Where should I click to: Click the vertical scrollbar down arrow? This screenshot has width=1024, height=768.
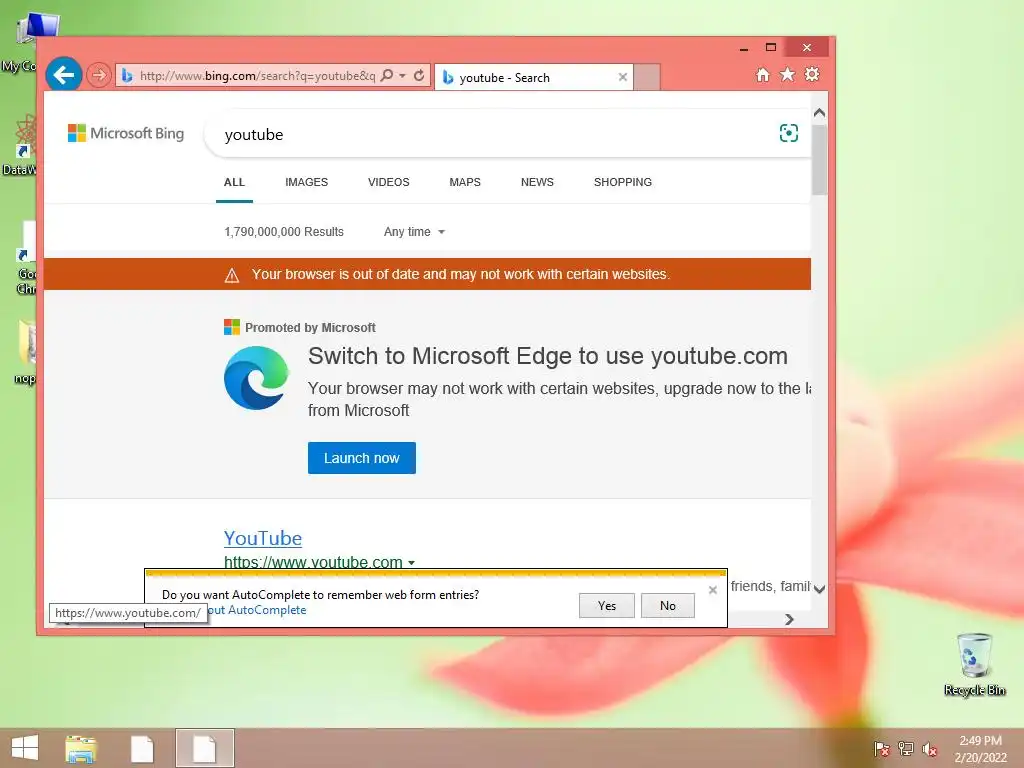coord(820,588)
